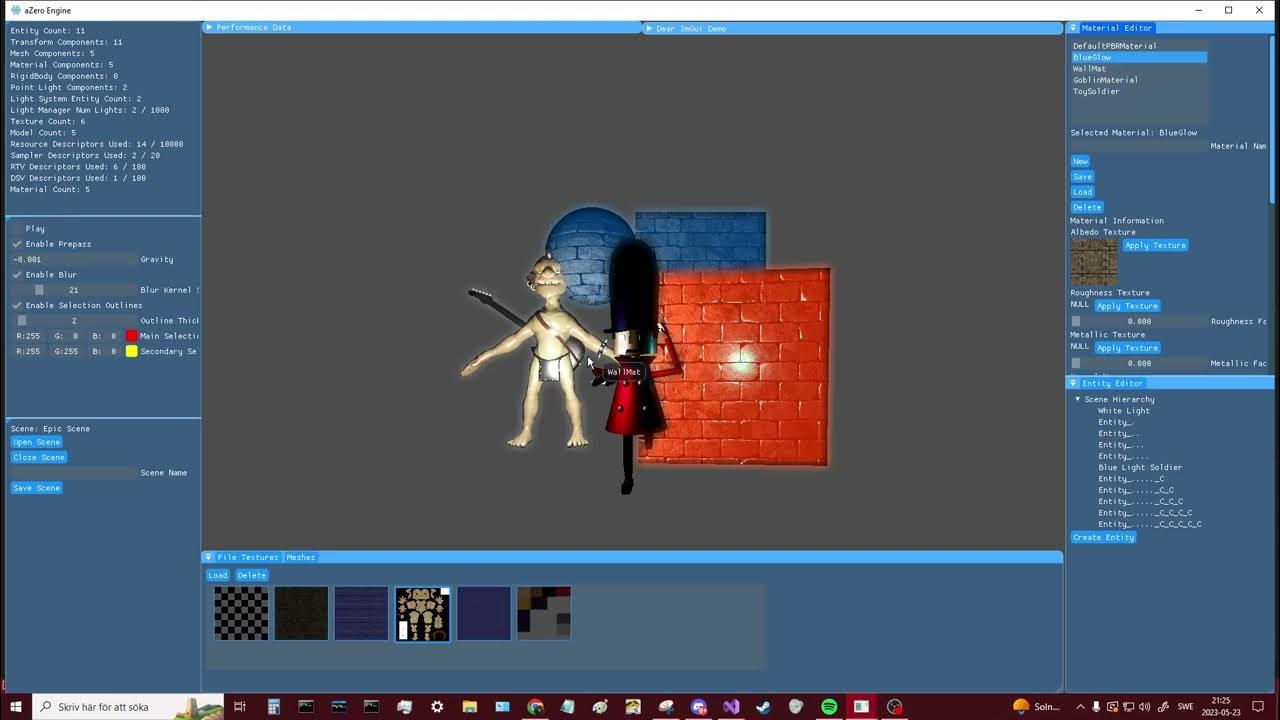Collapse the Dear ImGui Demo window
Viewport: 1280px width, 720px height.
click(648, 28)
